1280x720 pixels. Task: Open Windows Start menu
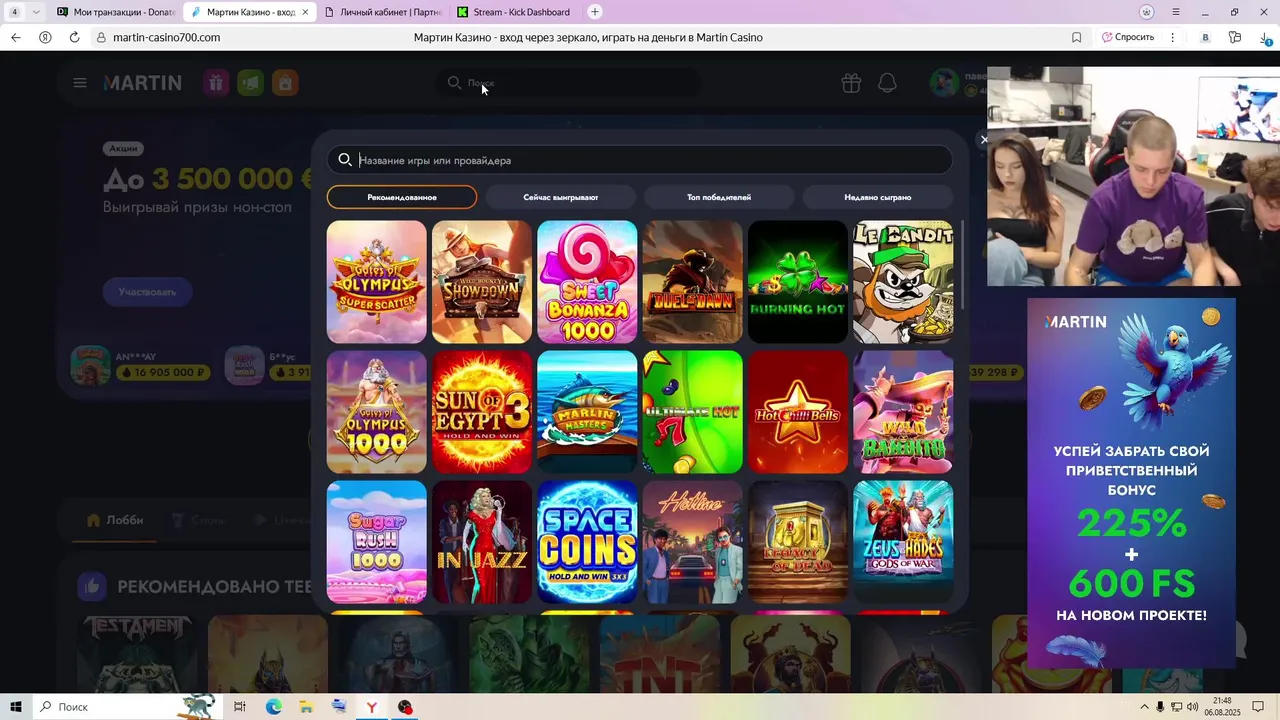pyautogui.click(x=16, y=707)
